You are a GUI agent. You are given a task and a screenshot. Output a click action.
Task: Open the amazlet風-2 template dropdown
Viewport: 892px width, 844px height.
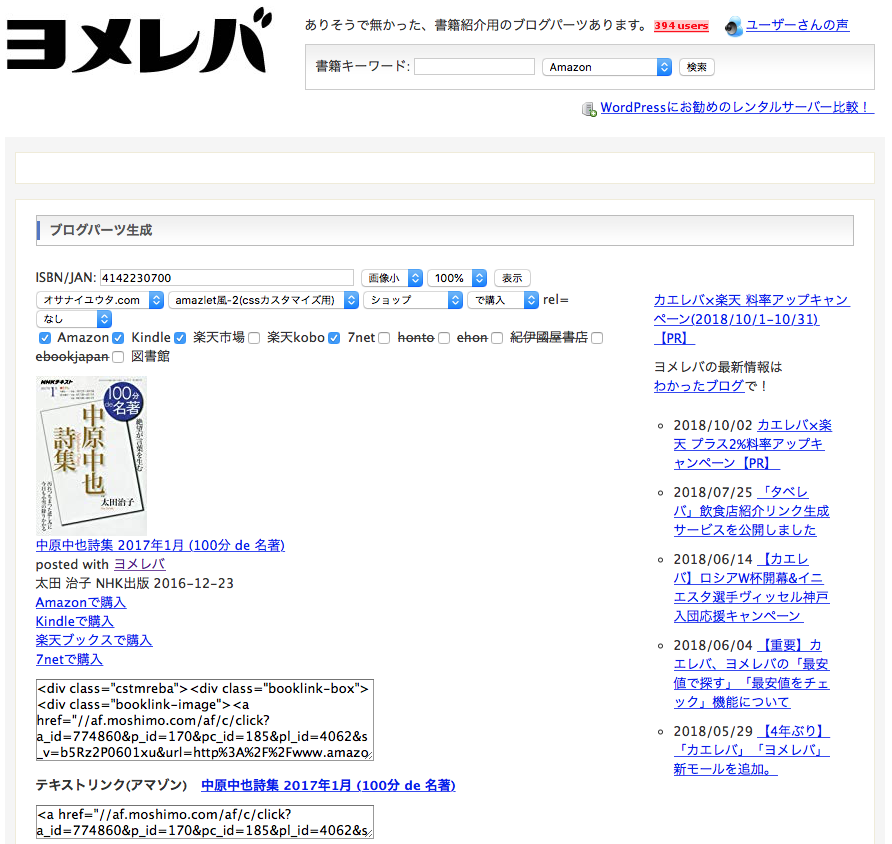(x=263, y=300)
